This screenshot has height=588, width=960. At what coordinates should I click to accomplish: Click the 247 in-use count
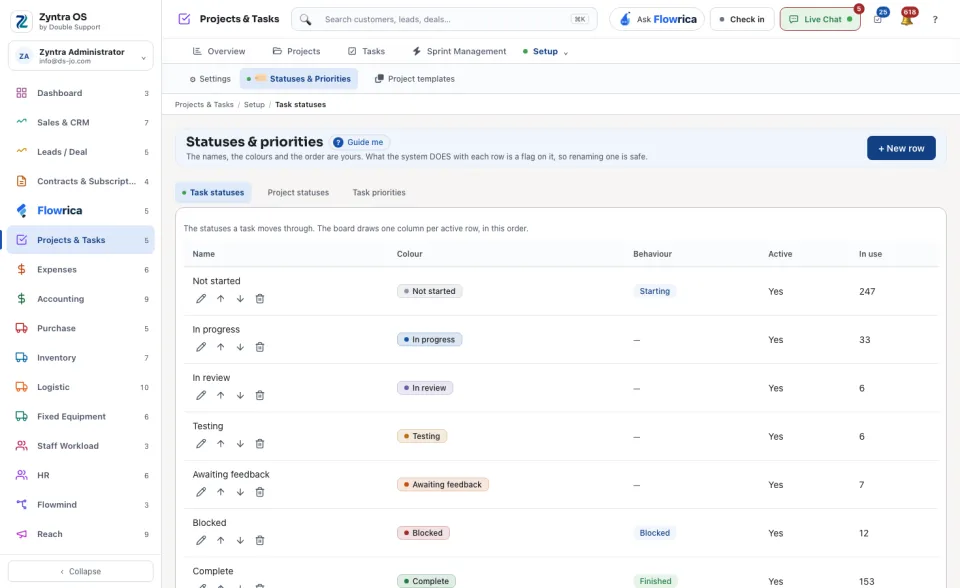867,292
